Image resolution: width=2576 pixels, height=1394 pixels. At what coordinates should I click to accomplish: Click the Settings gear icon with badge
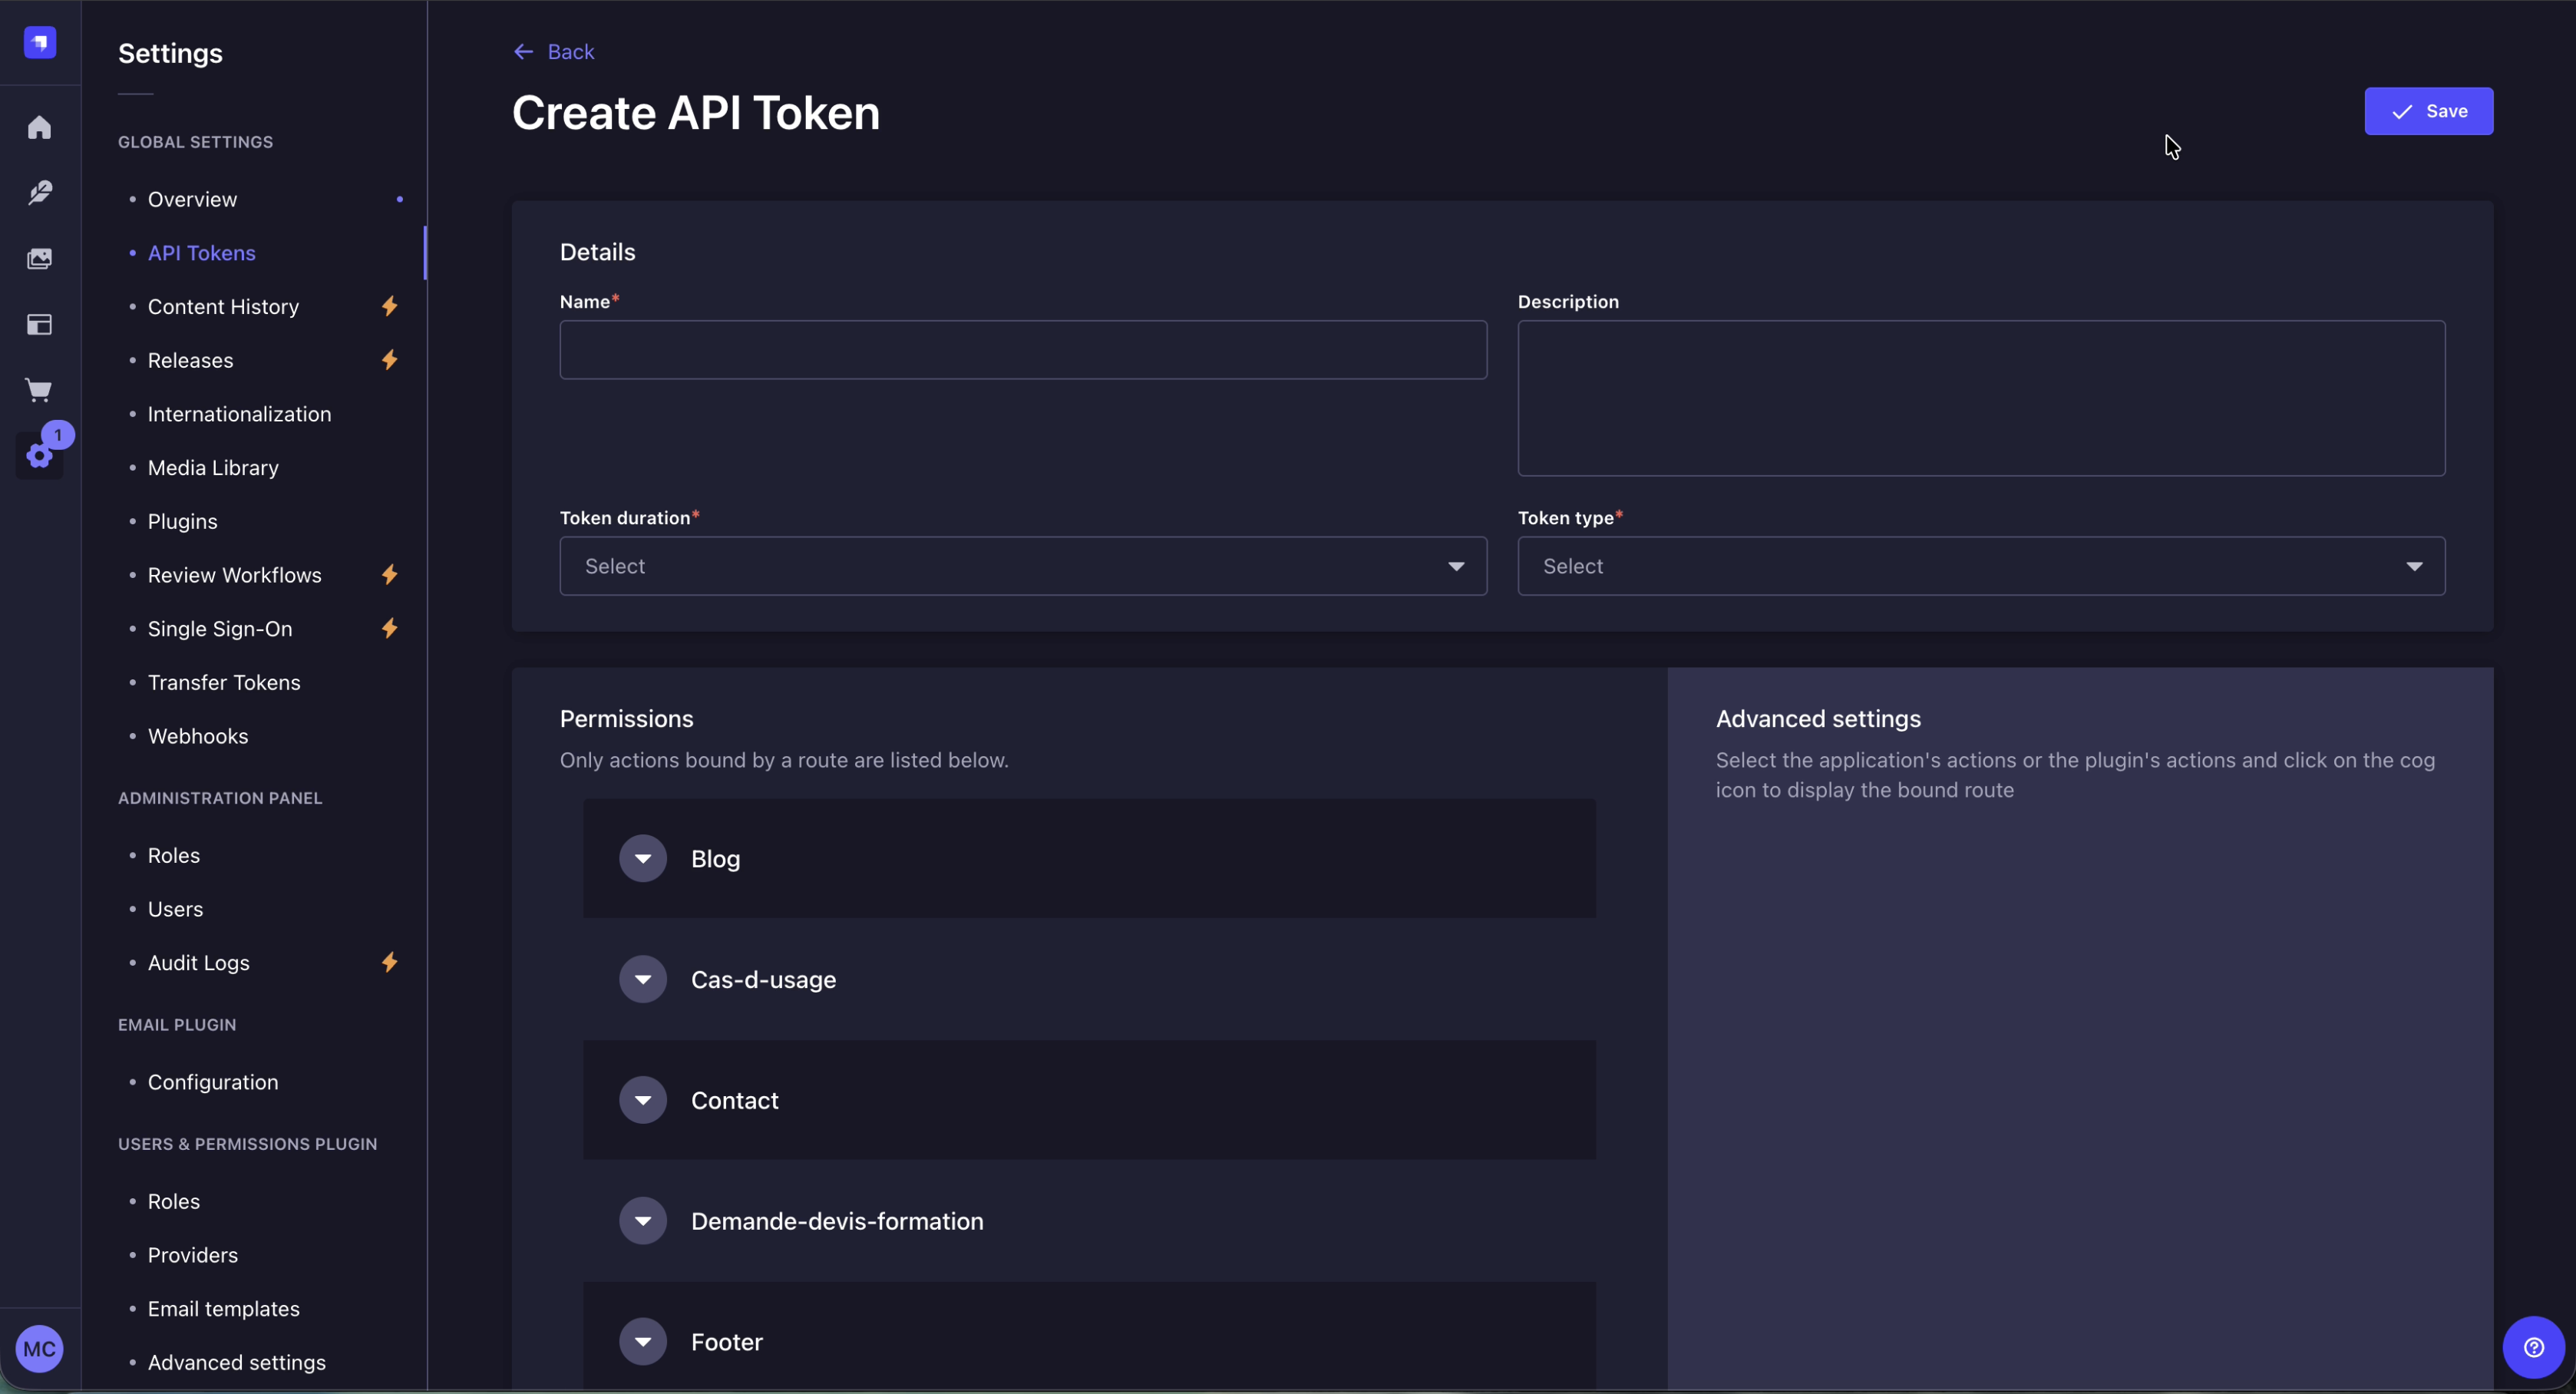40,456
